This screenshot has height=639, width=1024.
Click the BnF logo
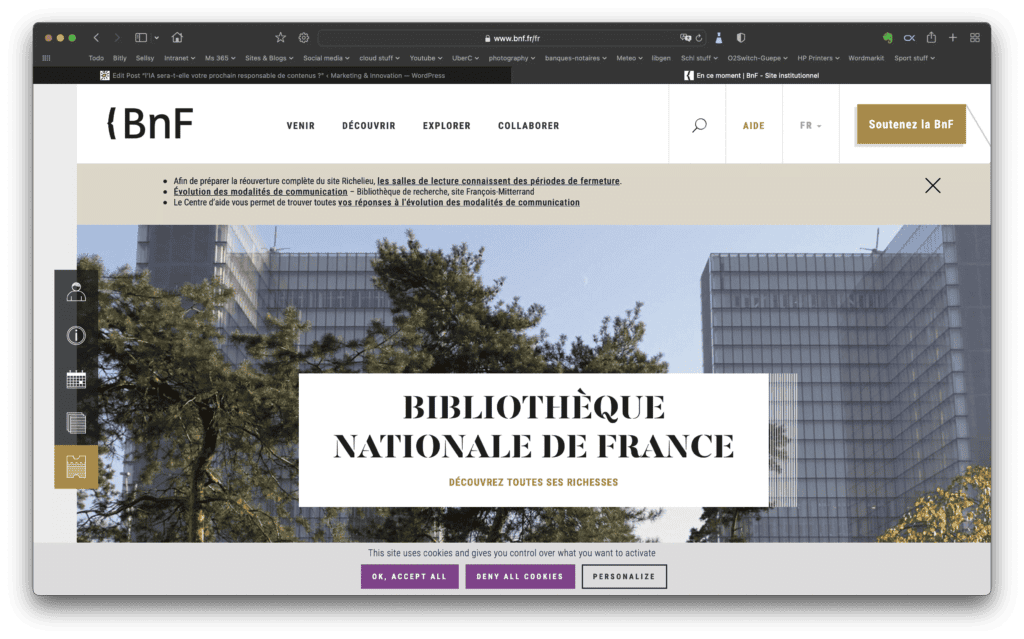[x=150, y=123]
